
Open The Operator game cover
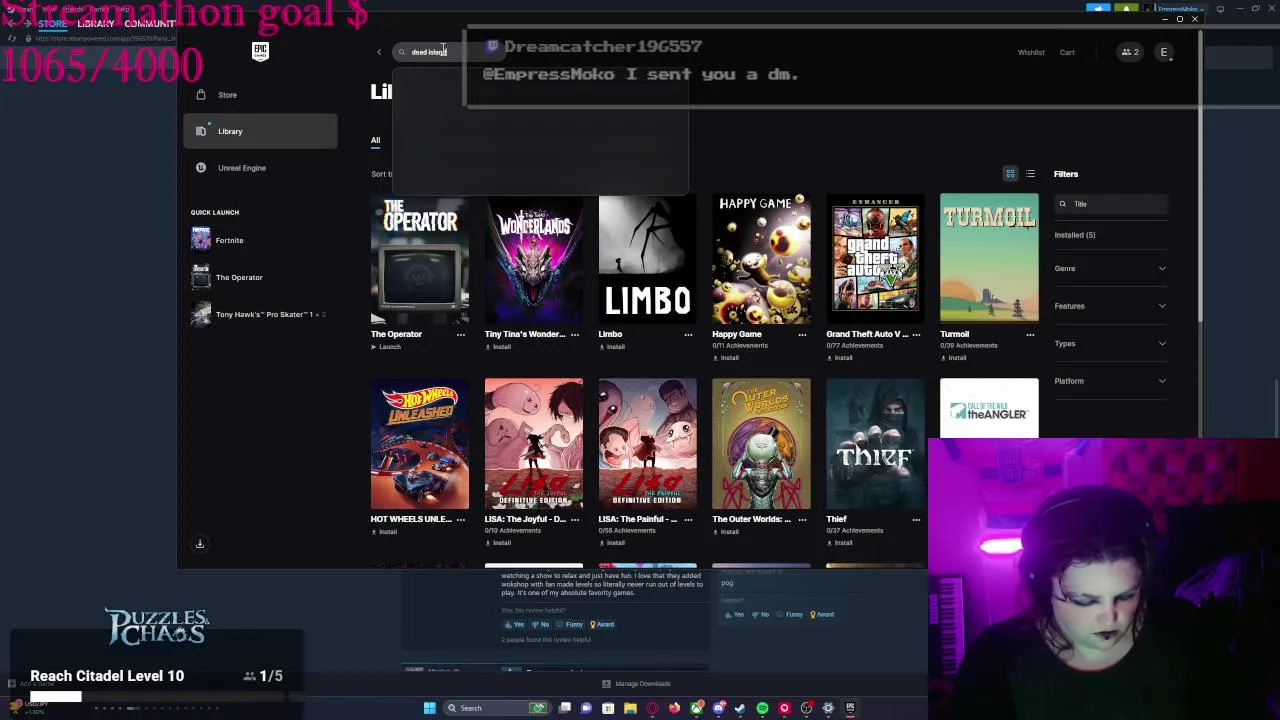pyautogui.click(x=420, y=259)
